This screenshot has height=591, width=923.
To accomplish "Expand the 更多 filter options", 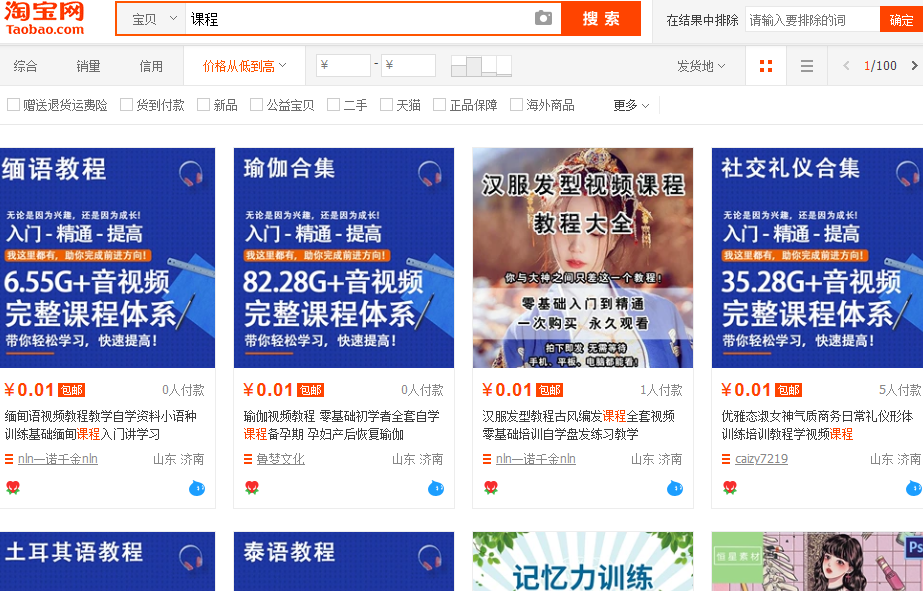I will tap(631, 105).
